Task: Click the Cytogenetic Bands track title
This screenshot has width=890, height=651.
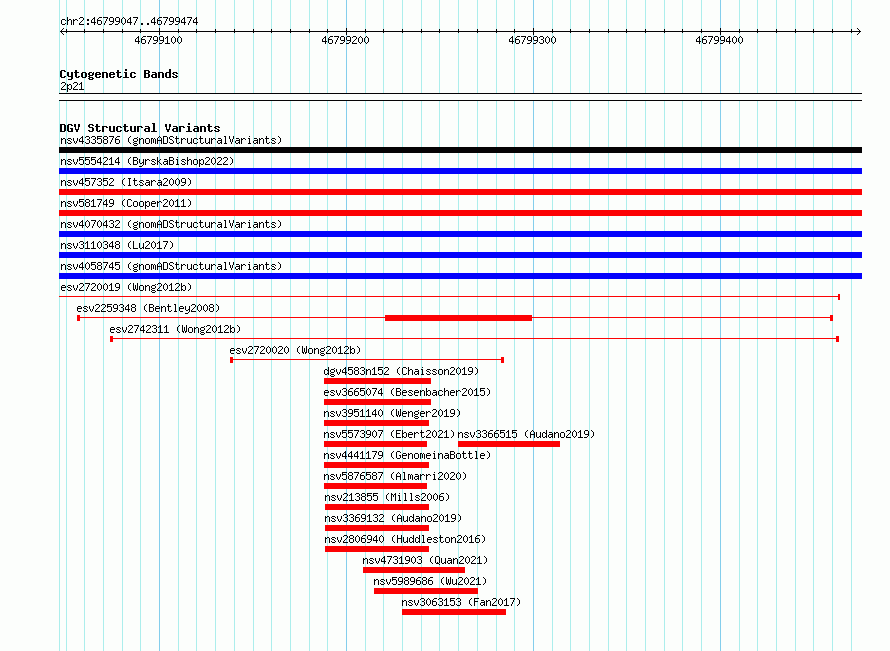Action: 119,74
